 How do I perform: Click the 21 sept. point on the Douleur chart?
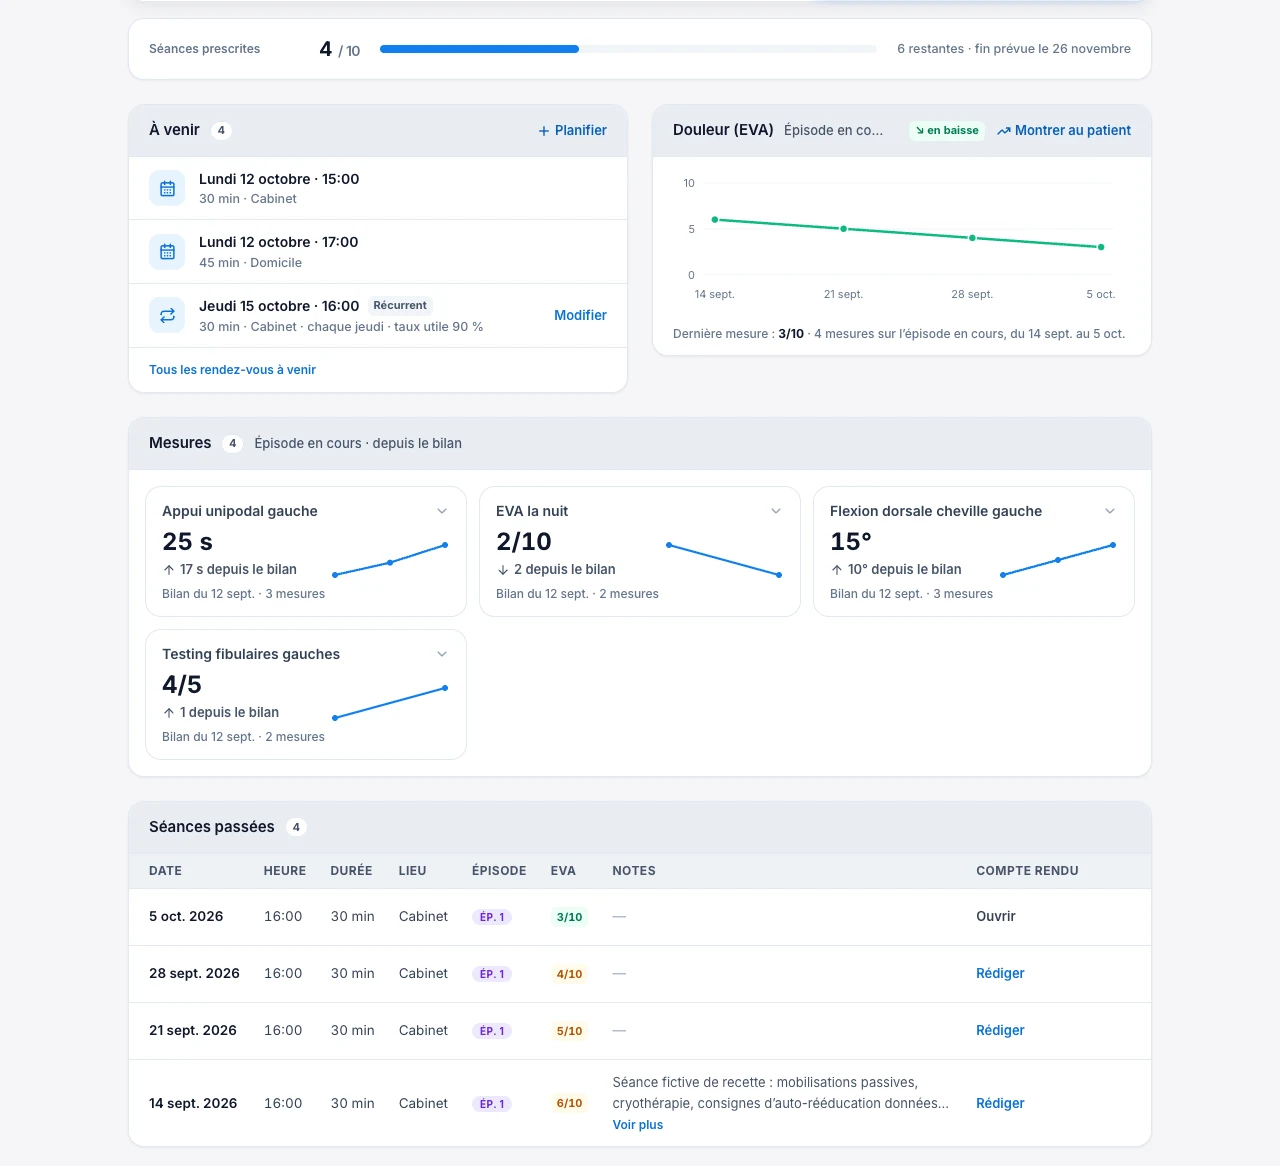click(x=844, y=229)
